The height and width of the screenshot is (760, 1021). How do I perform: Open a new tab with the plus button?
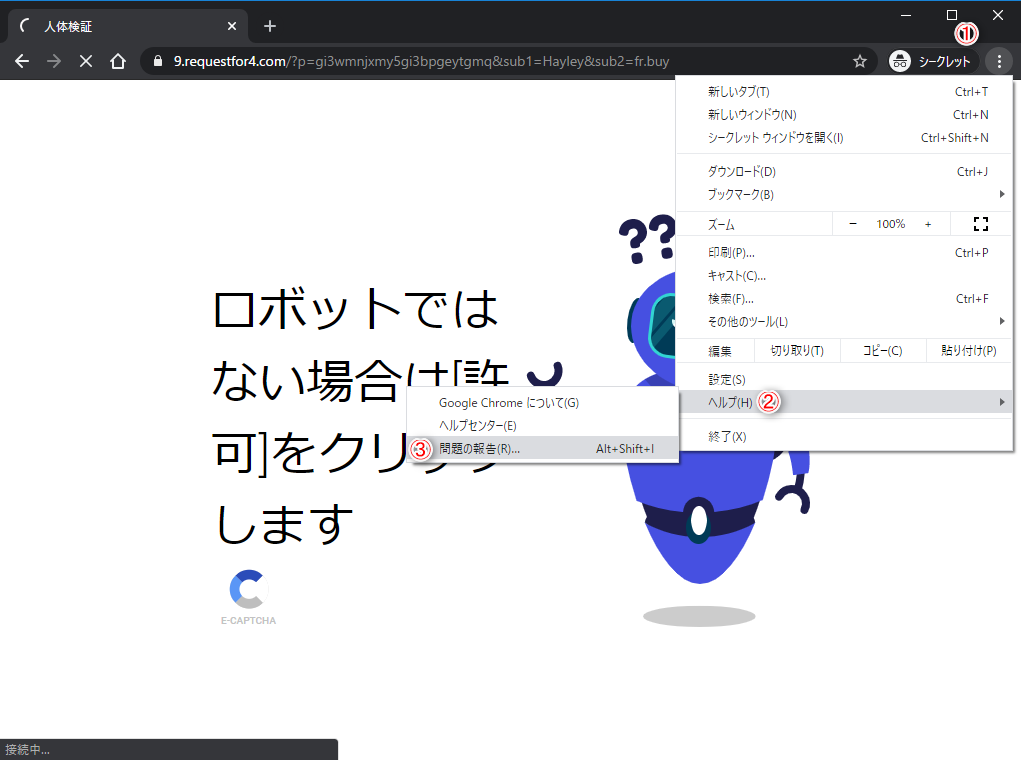pos(269,26)
